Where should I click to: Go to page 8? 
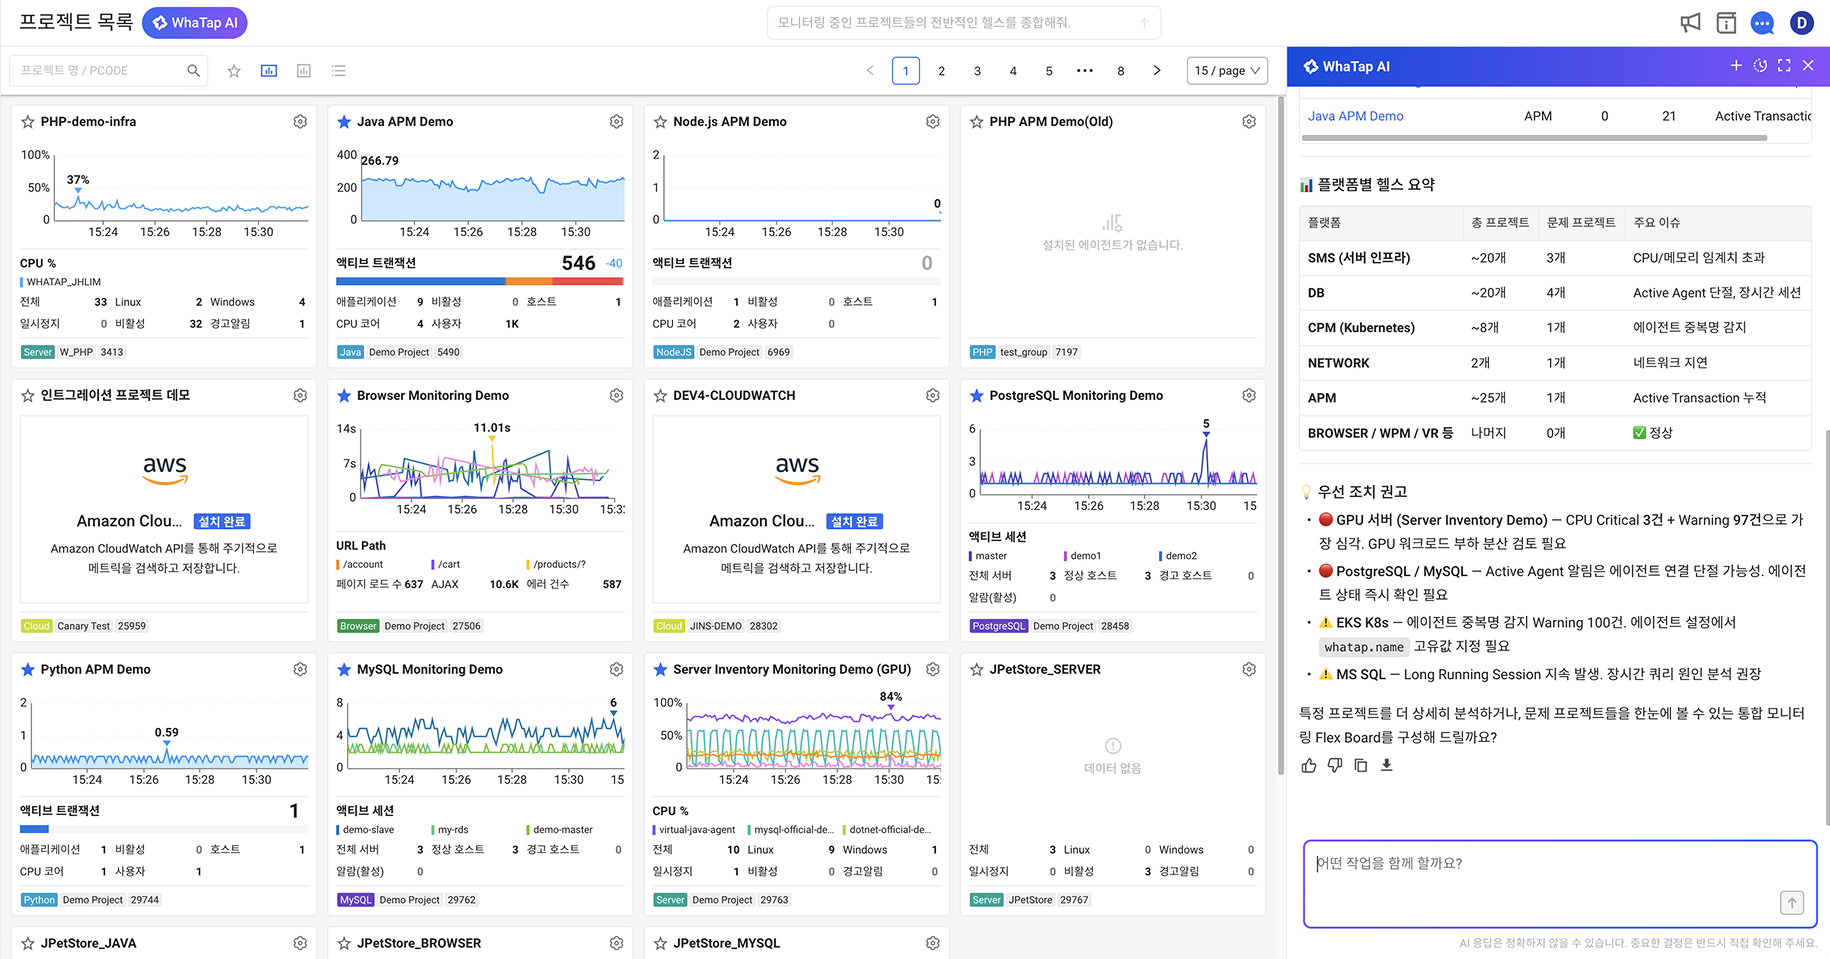click(1121, 71)
